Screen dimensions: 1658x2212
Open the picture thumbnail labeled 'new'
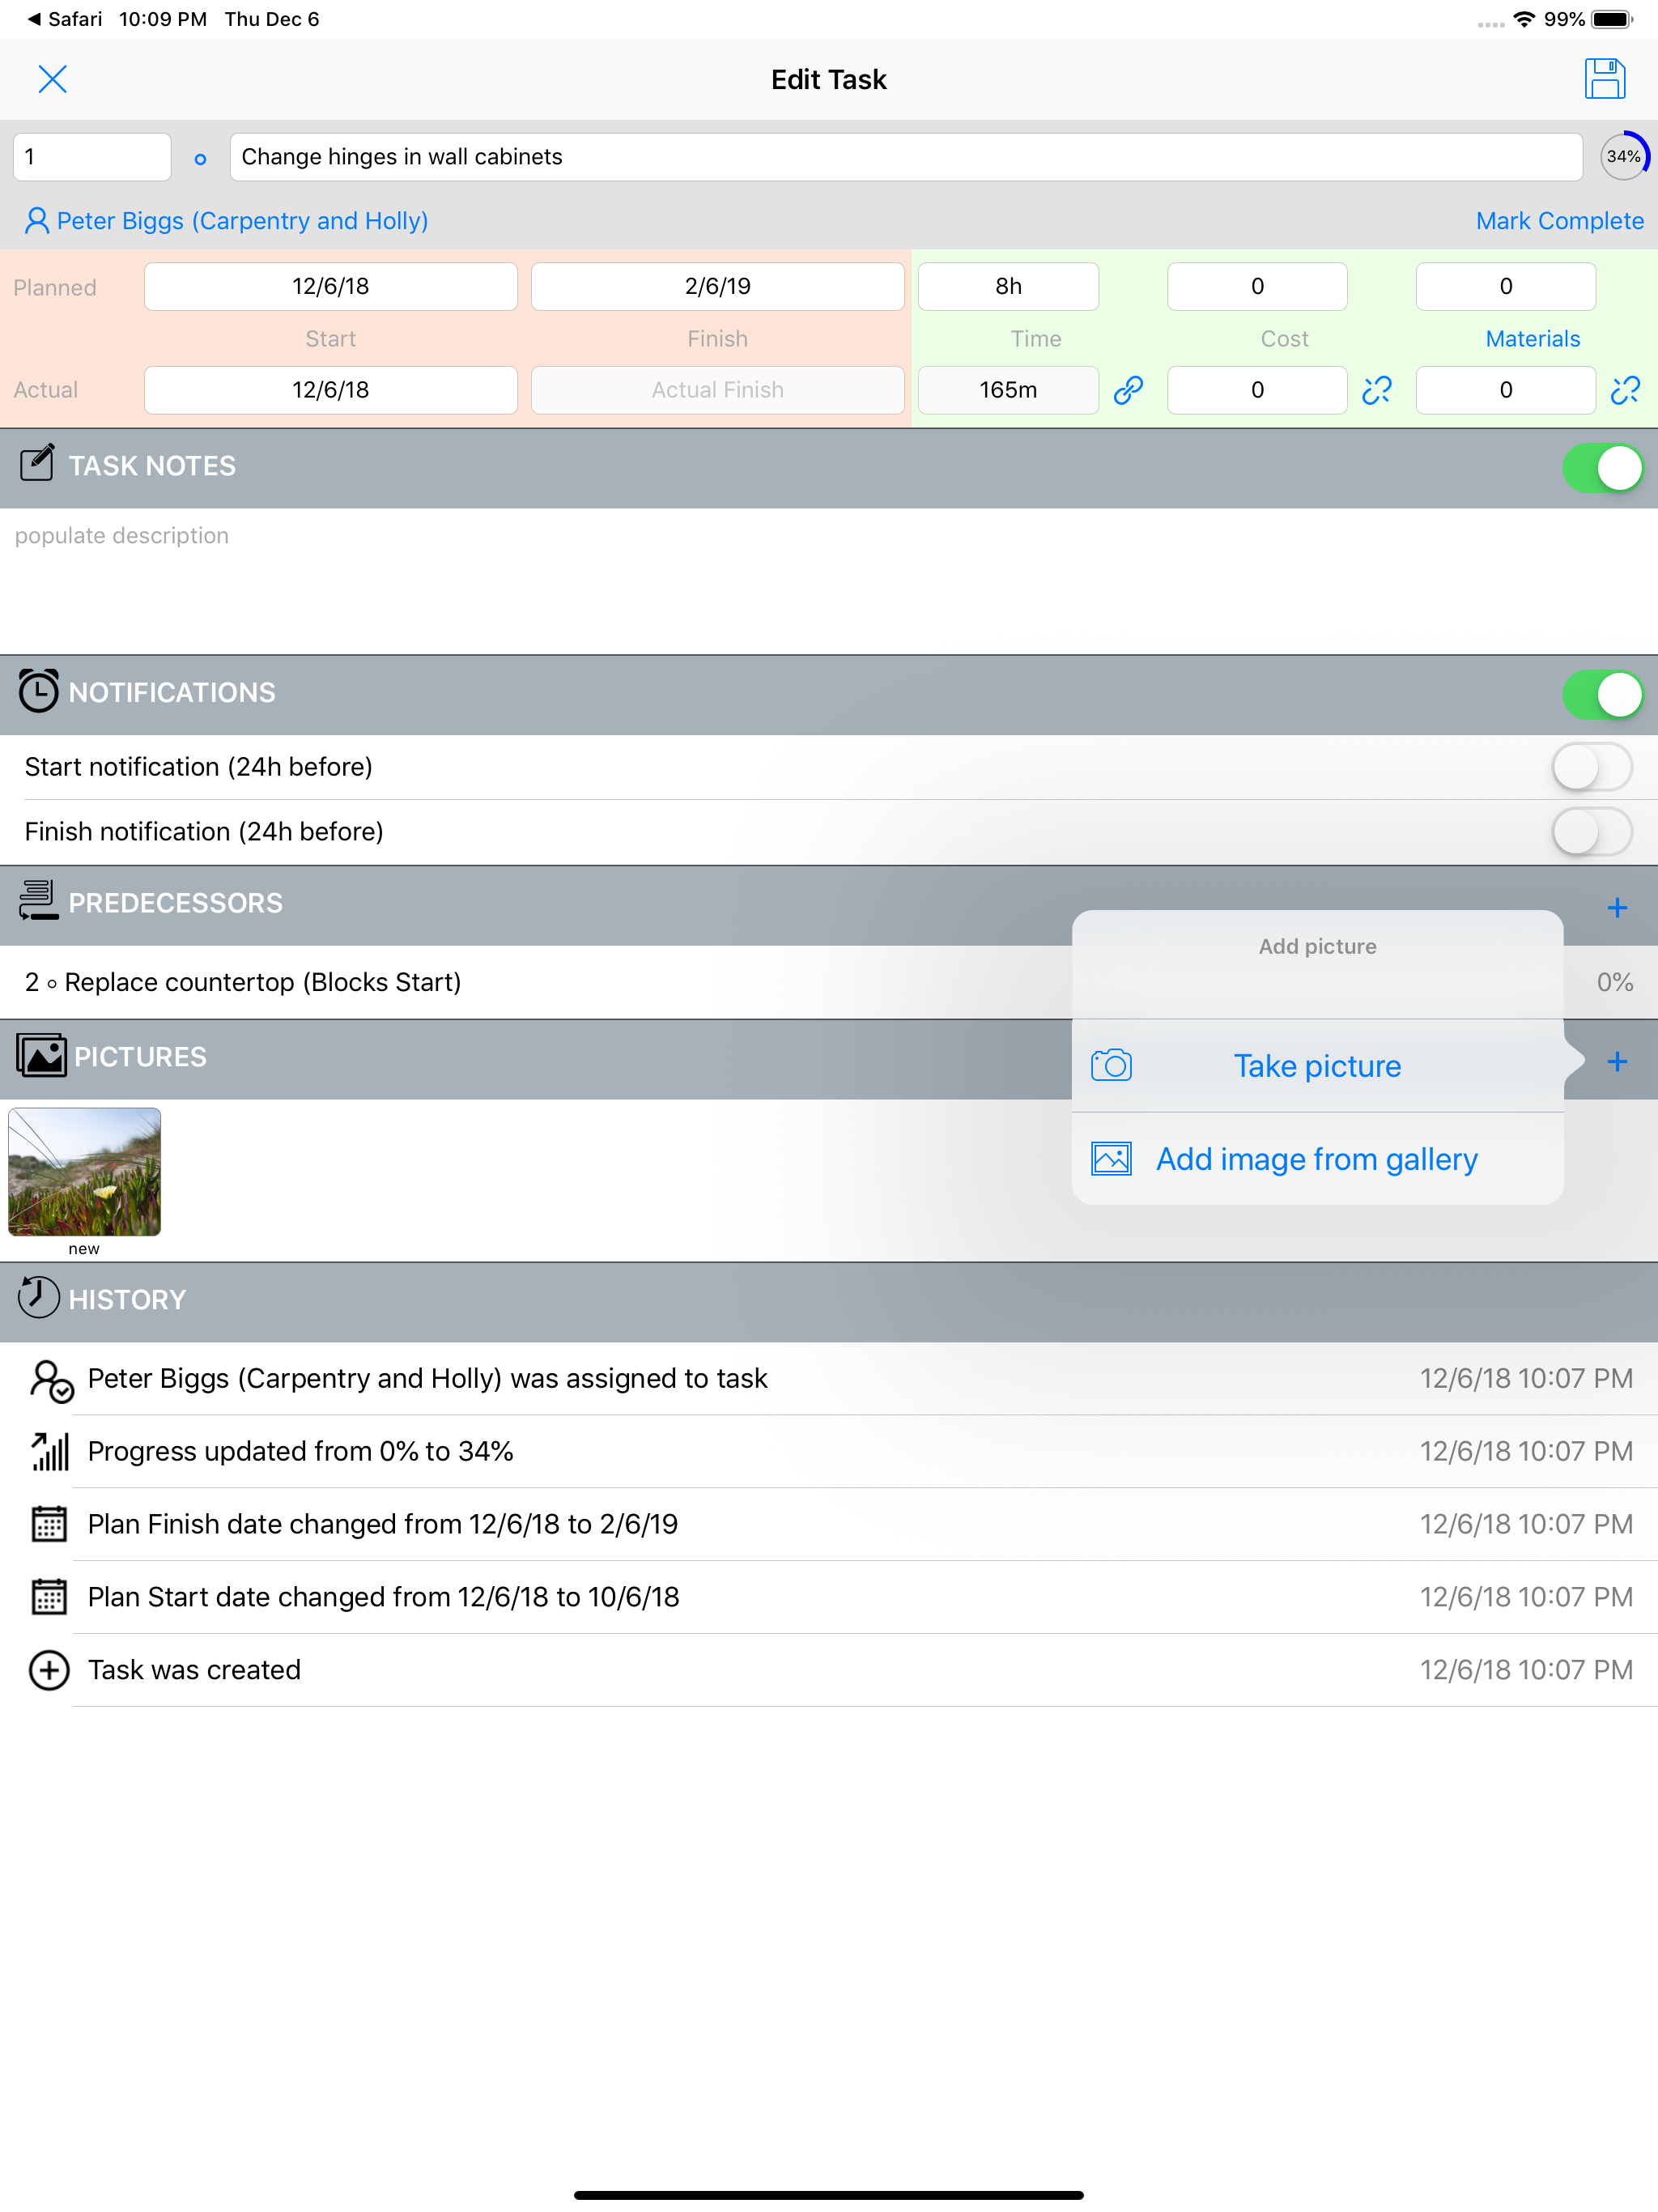(84, 1172)
